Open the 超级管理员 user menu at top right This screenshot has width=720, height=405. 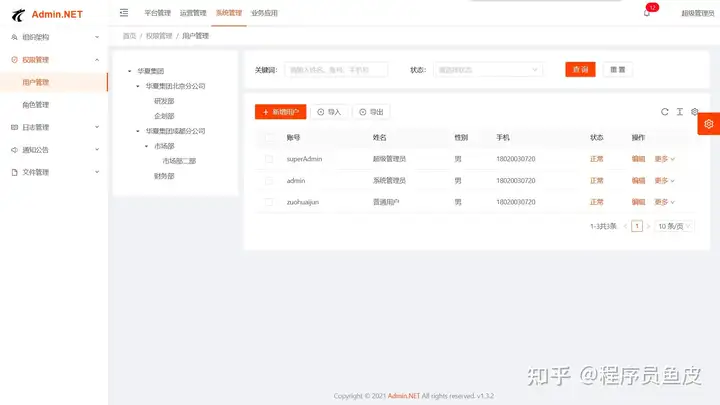point(698,13)
